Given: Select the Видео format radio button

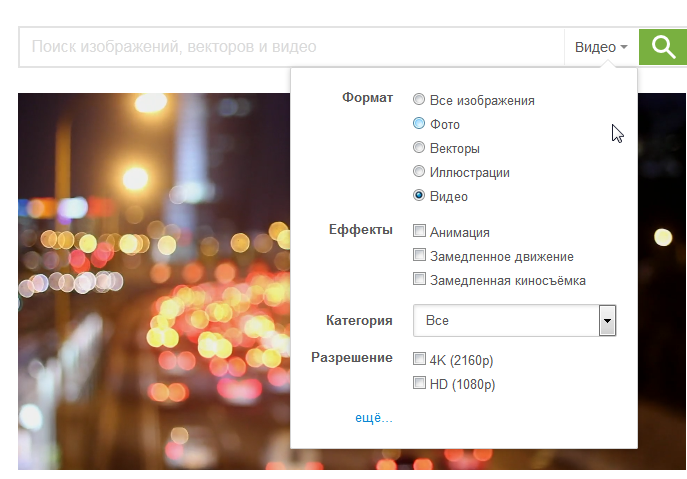Looking at the screenshot, I should 419,196.
